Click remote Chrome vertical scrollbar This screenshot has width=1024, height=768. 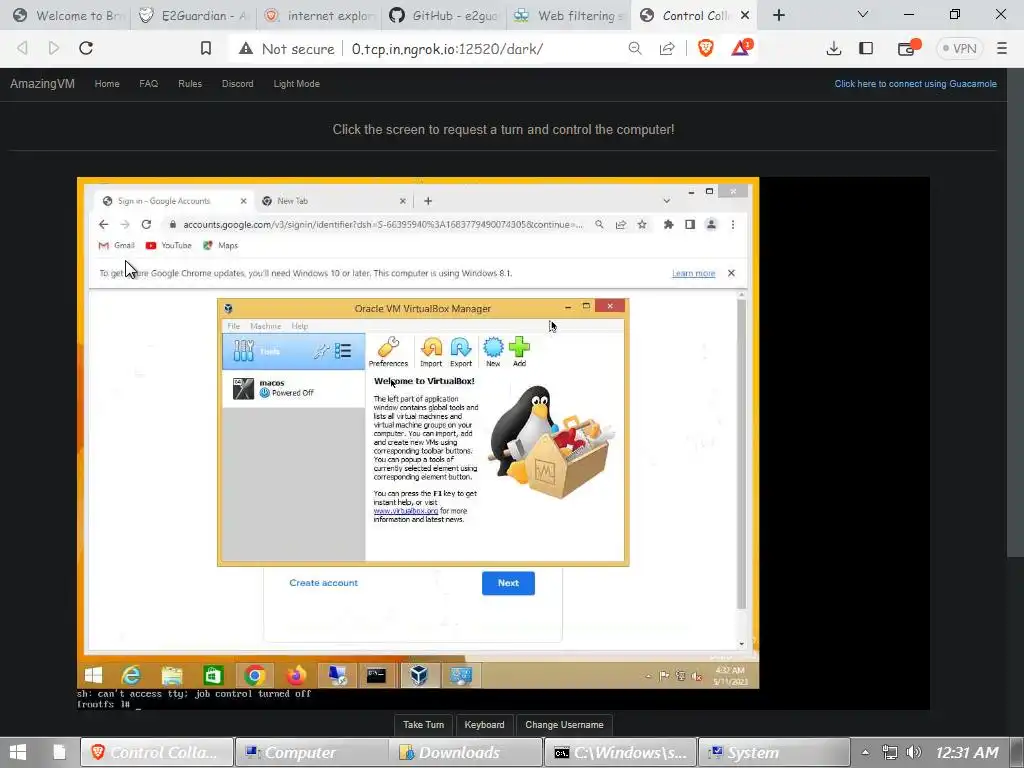(x=741, y=454)
